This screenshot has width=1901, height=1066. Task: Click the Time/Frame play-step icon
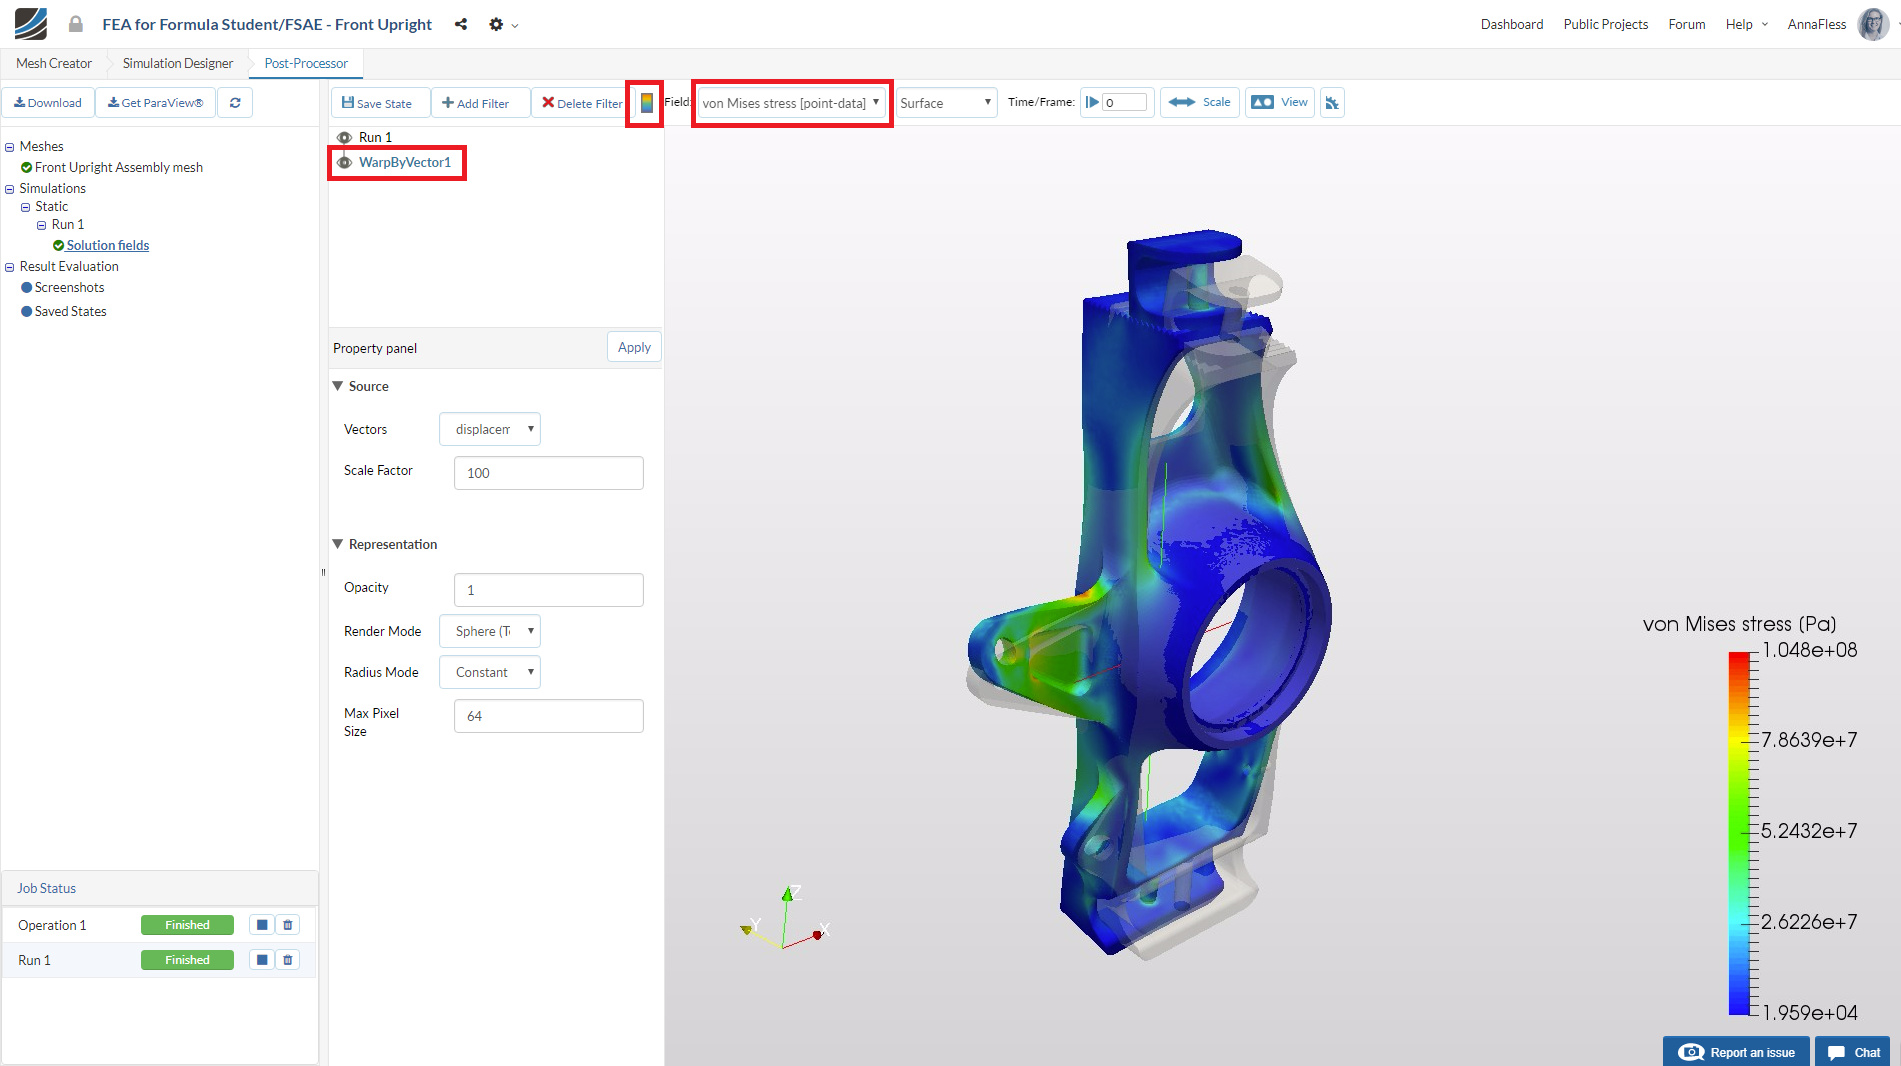point(1092,102)
